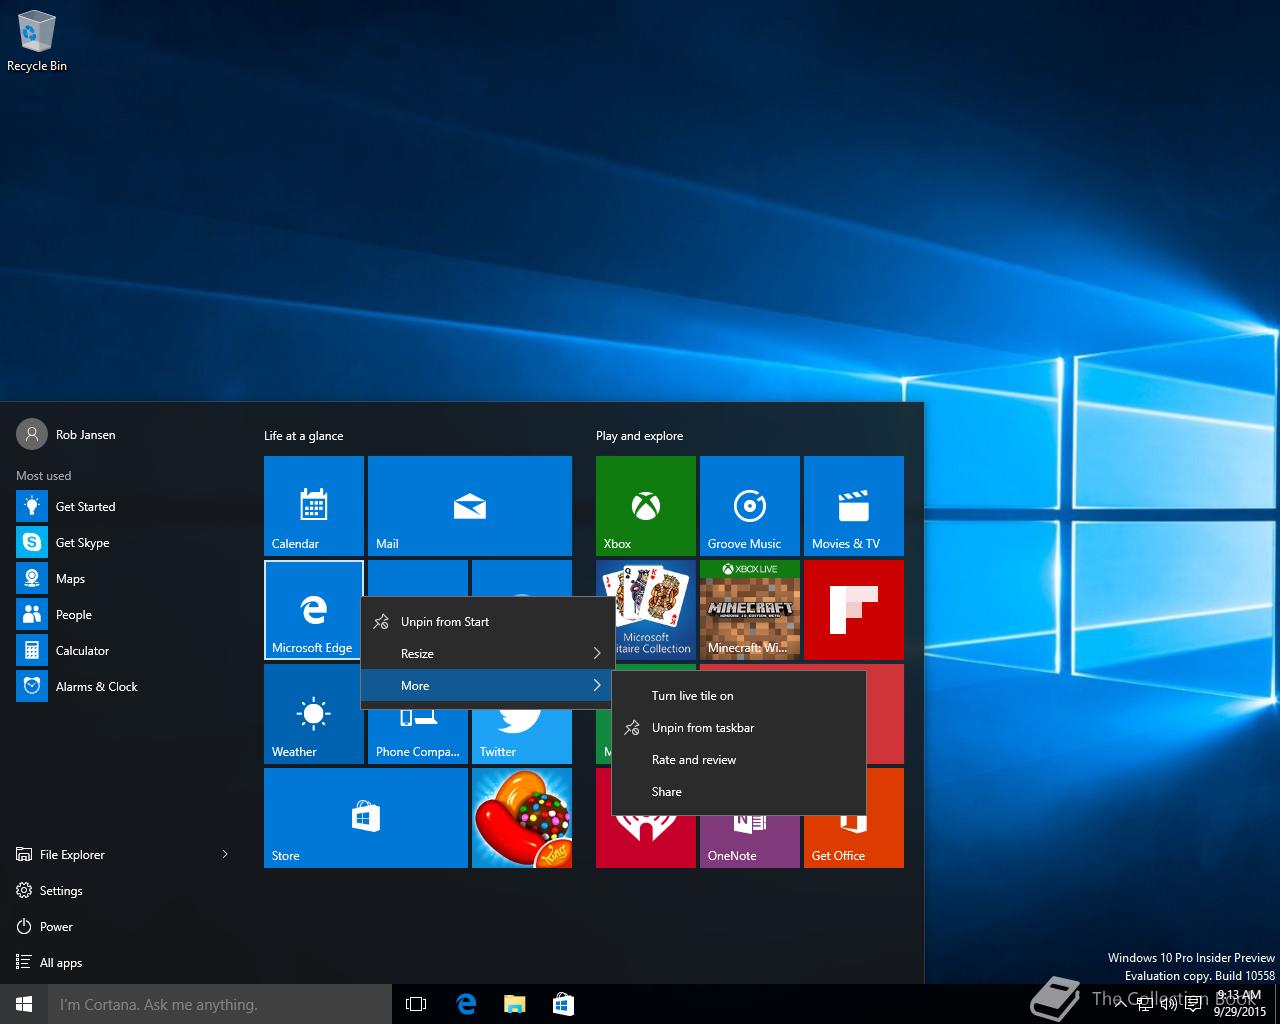The height and width of the screenshot is (1024, 1280).
Task: Open the Microsoft Edge tile
Action: (x=312, y=610)
